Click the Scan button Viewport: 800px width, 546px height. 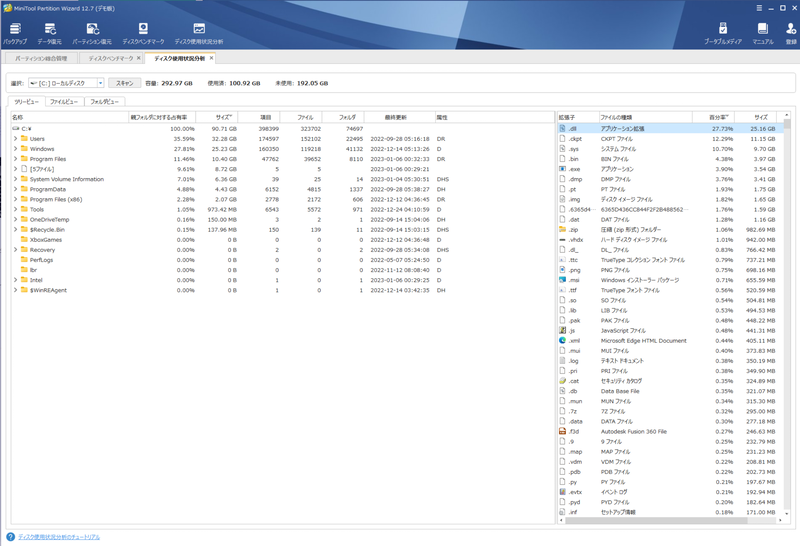tap(124, 83)
